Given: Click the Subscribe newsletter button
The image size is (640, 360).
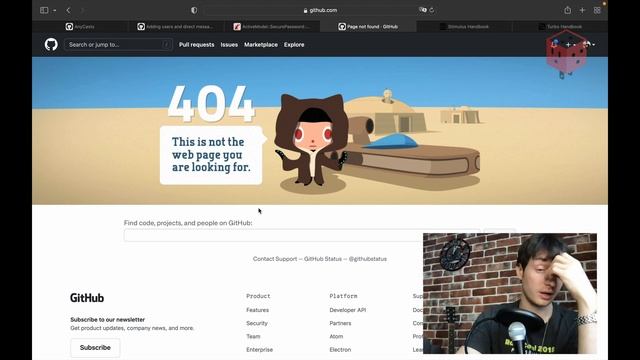Looking at the screenshot, I should (x=95, y=348).
